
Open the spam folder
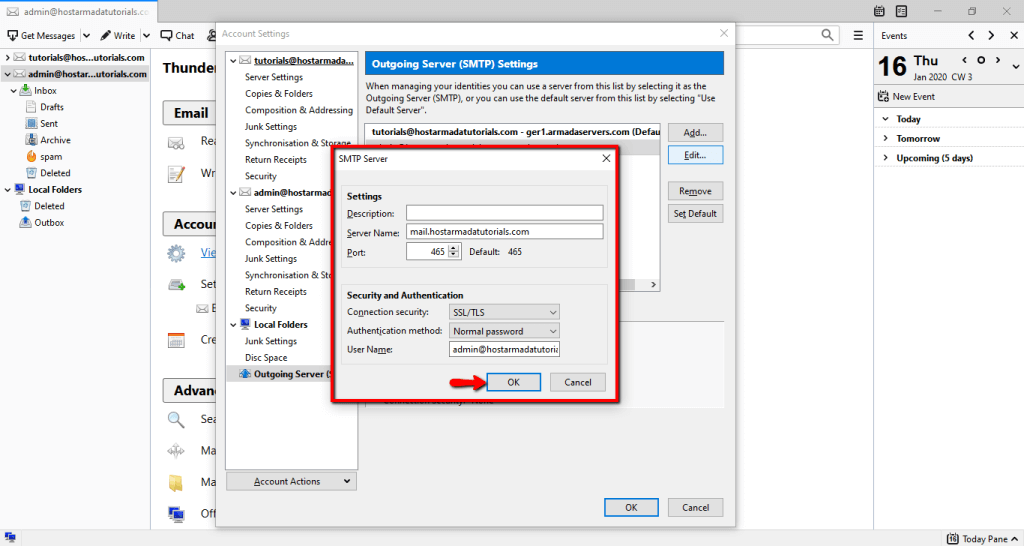51,157
